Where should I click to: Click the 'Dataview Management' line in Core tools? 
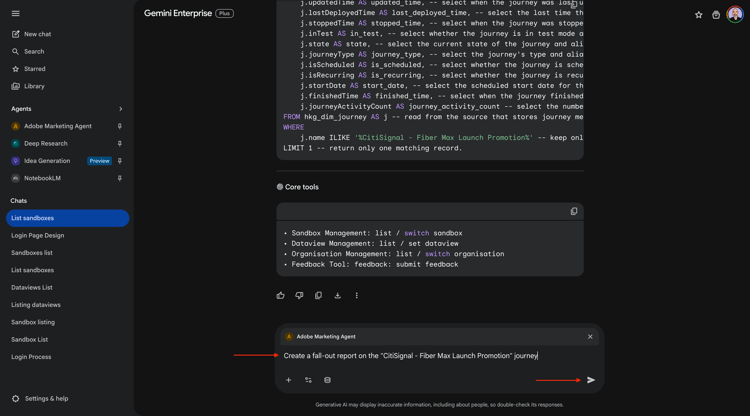pos(375,244)
